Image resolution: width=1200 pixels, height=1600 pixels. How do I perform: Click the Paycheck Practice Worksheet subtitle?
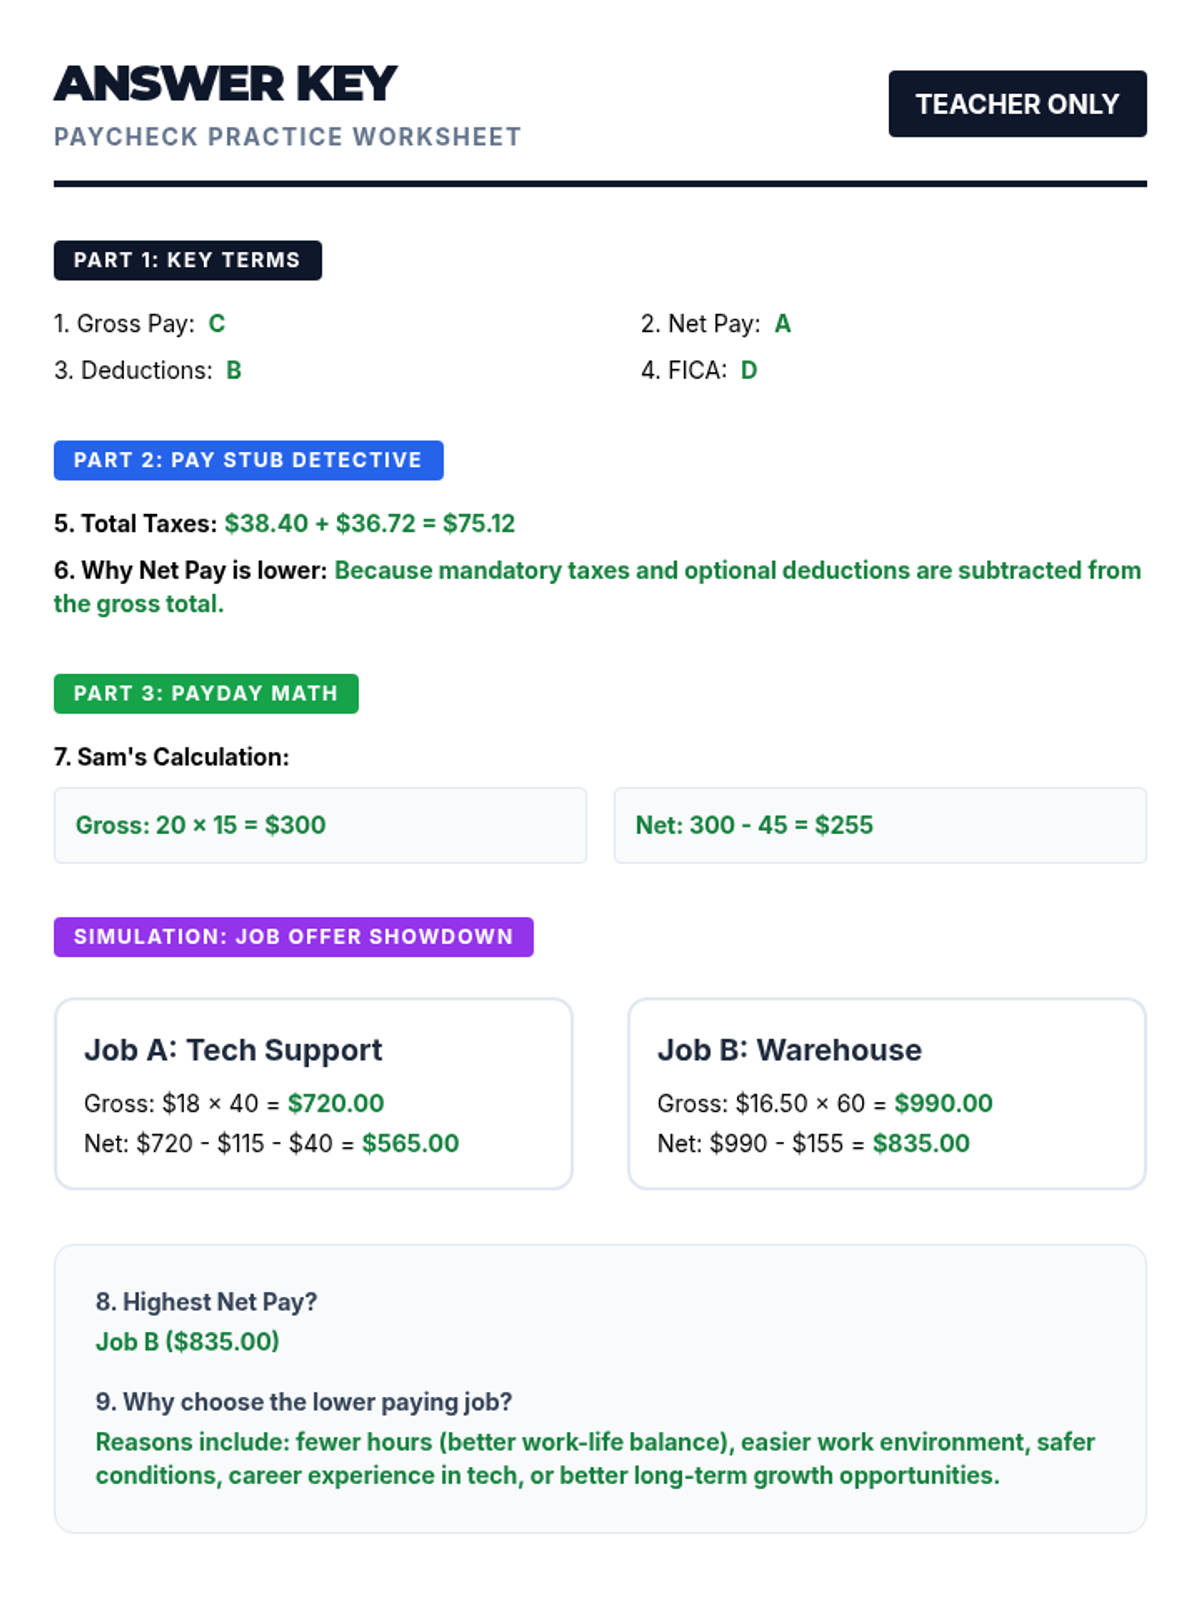[287, 137]
